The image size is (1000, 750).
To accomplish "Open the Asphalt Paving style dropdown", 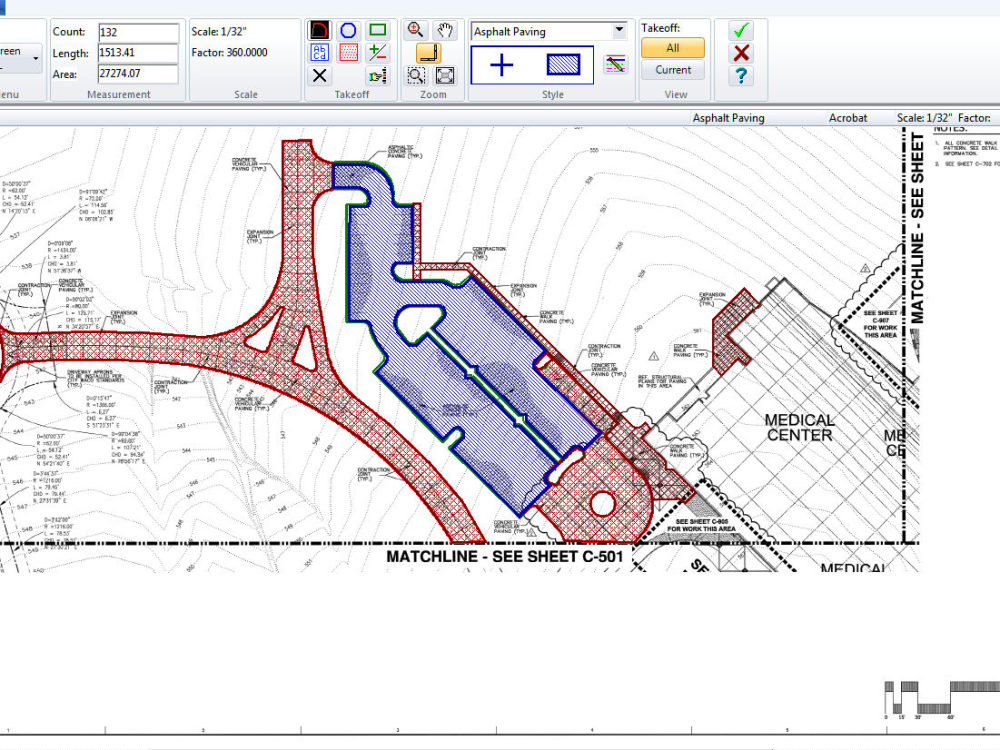I will (619, 31).
